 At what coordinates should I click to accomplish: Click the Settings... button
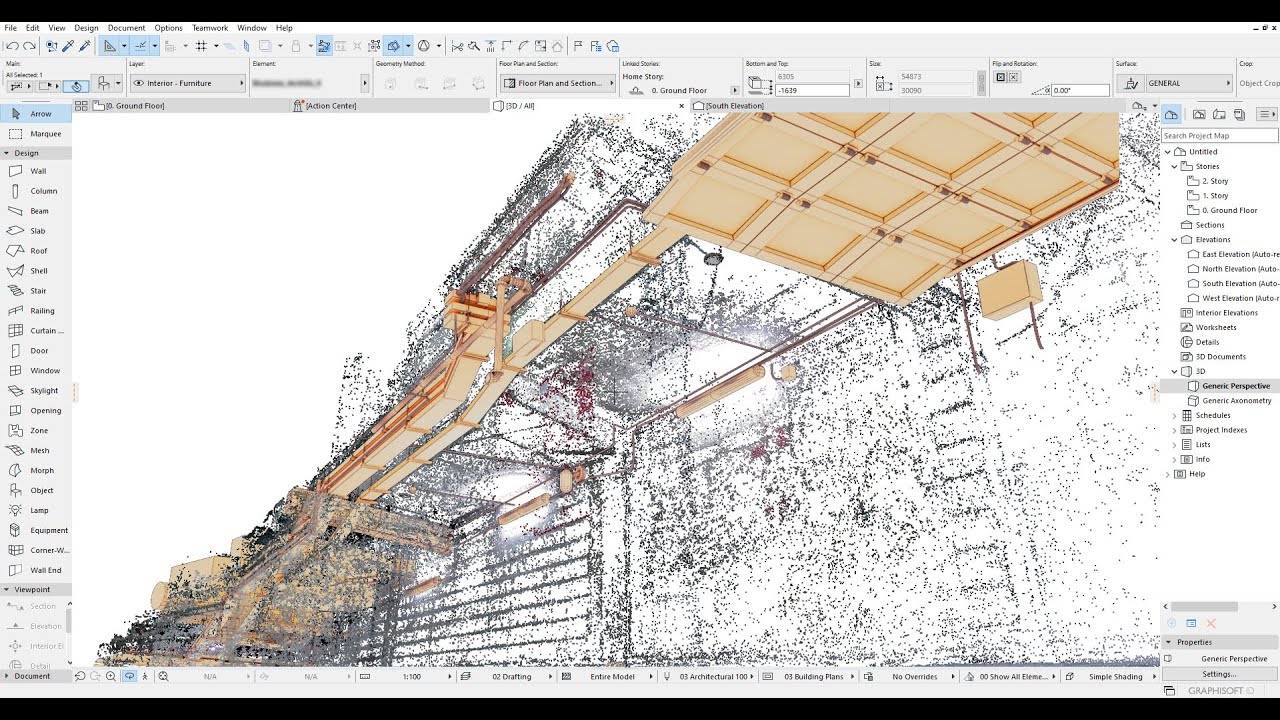[x=1219, y=674]
